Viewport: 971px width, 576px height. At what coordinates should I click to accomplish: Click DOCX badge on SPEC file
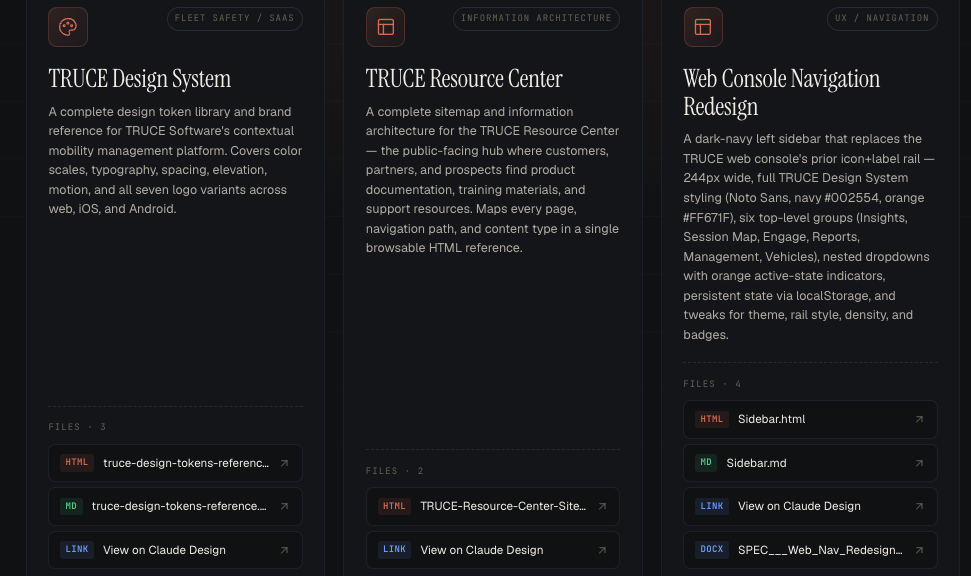tap(712, 549)
